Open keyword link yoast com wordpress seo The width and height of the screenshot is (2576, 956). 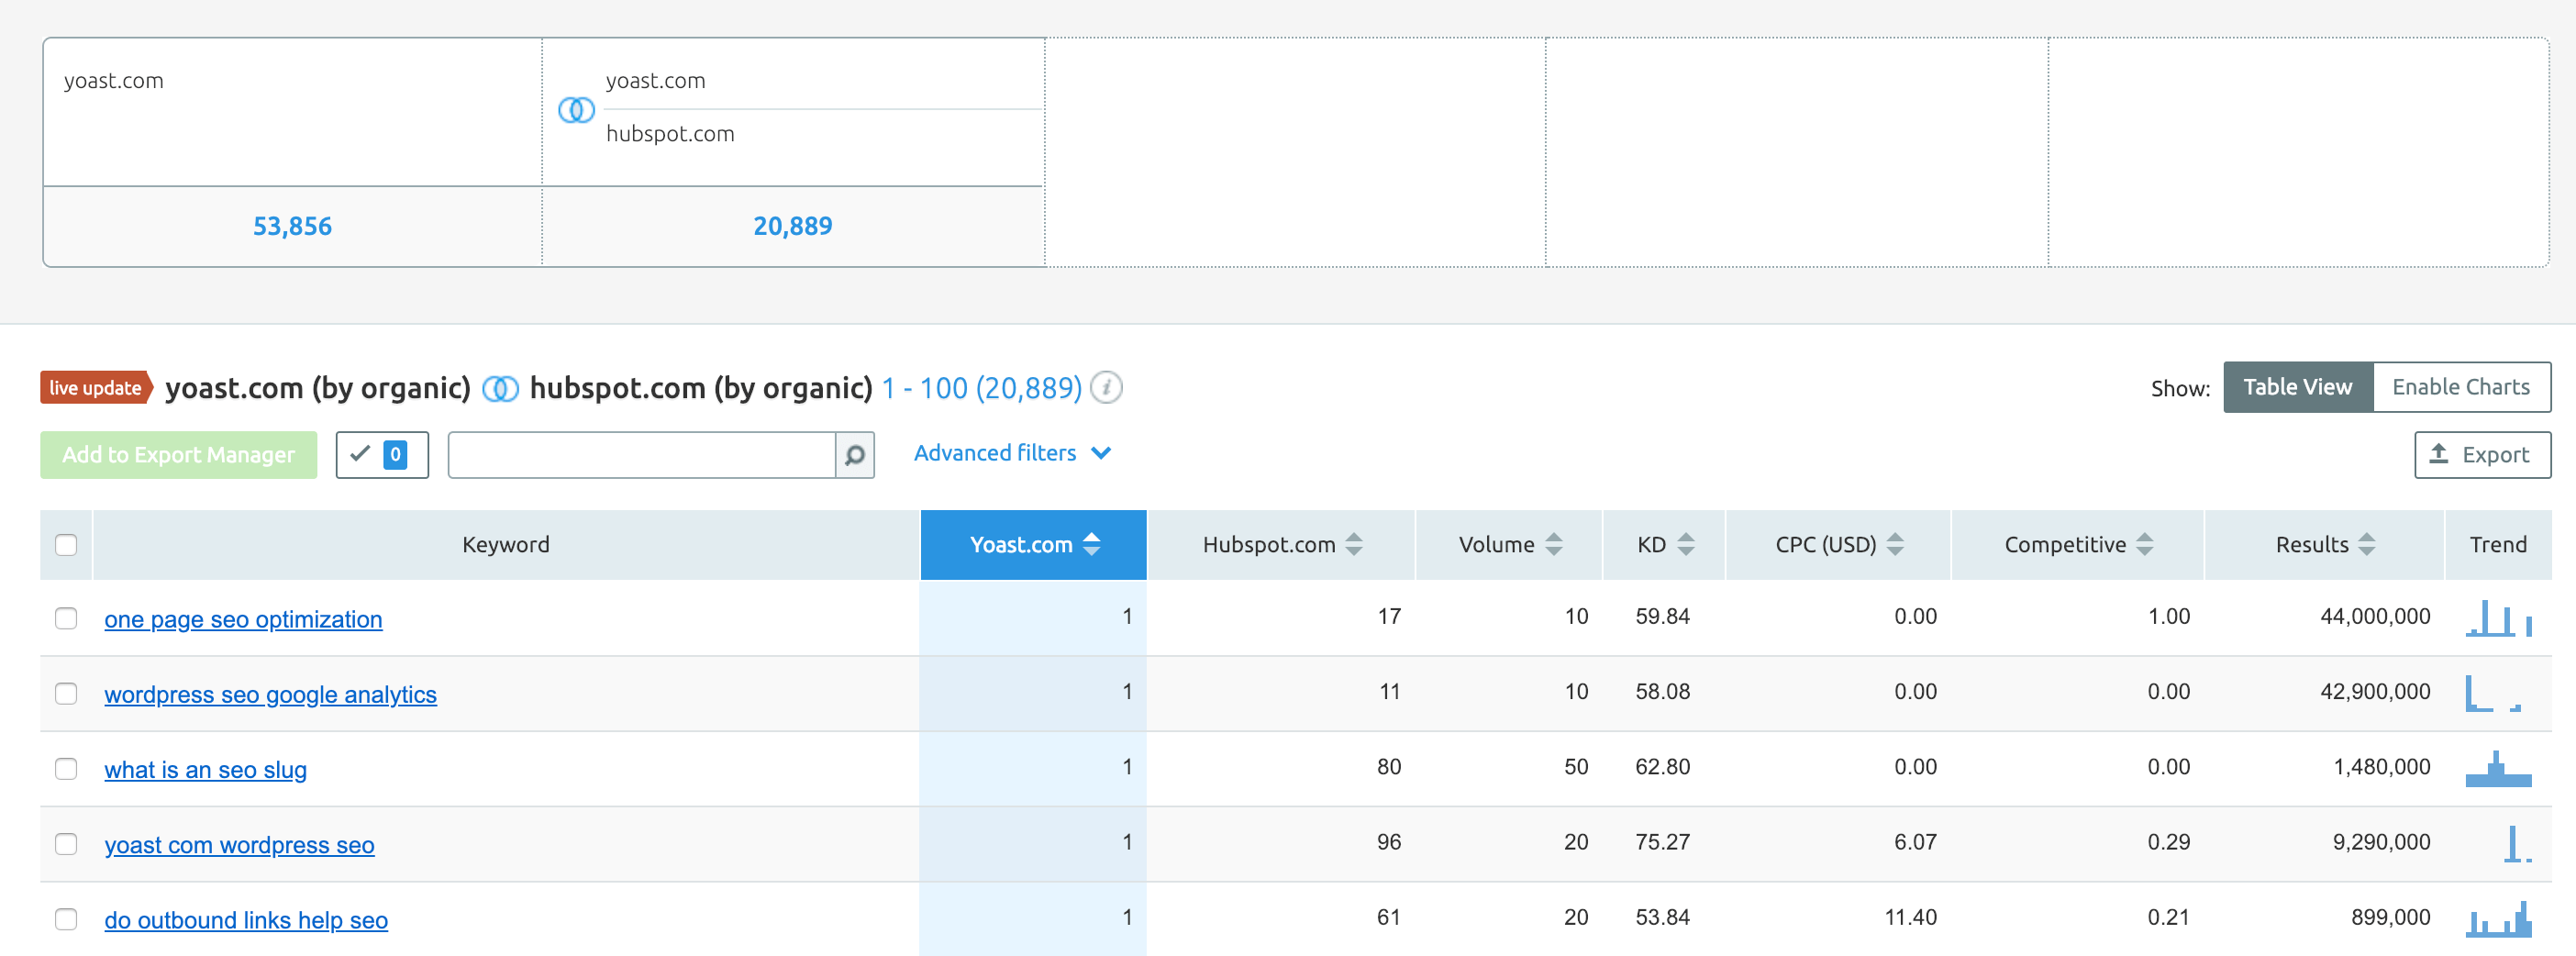point(239,844)
